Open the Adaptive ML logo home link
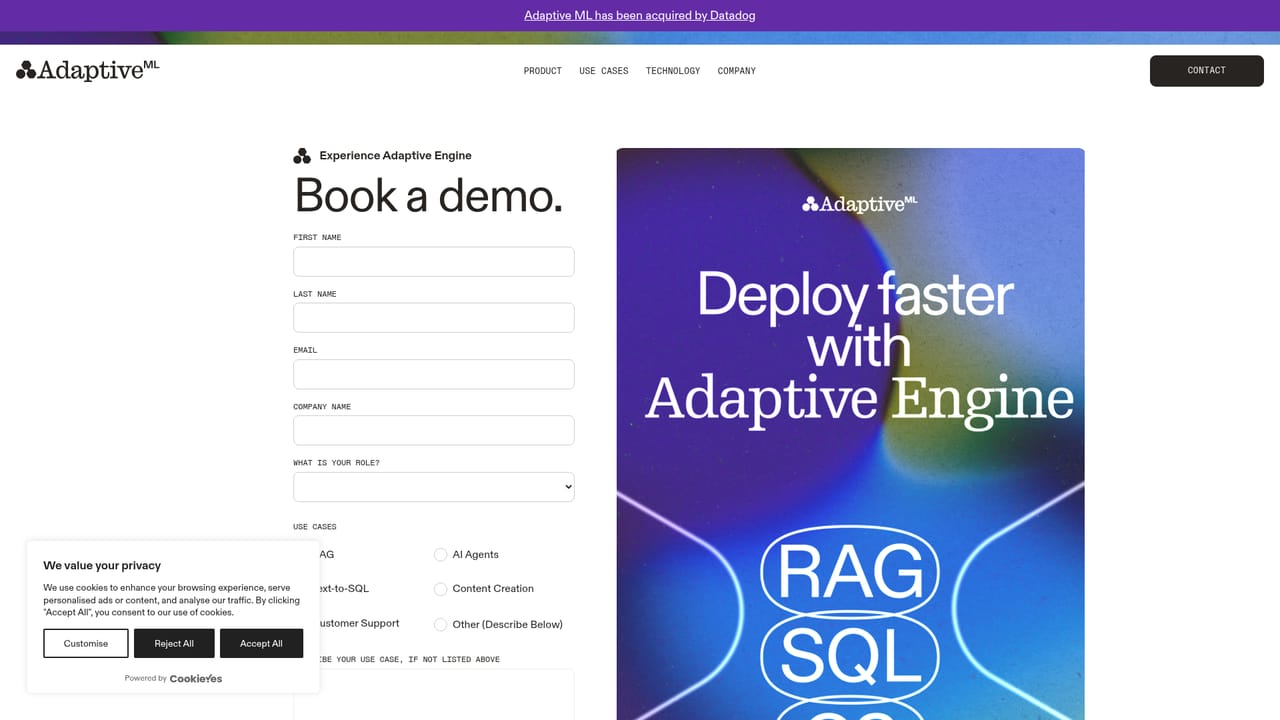This screenshot has width=1280, height=720. click(x=88, y=70)
